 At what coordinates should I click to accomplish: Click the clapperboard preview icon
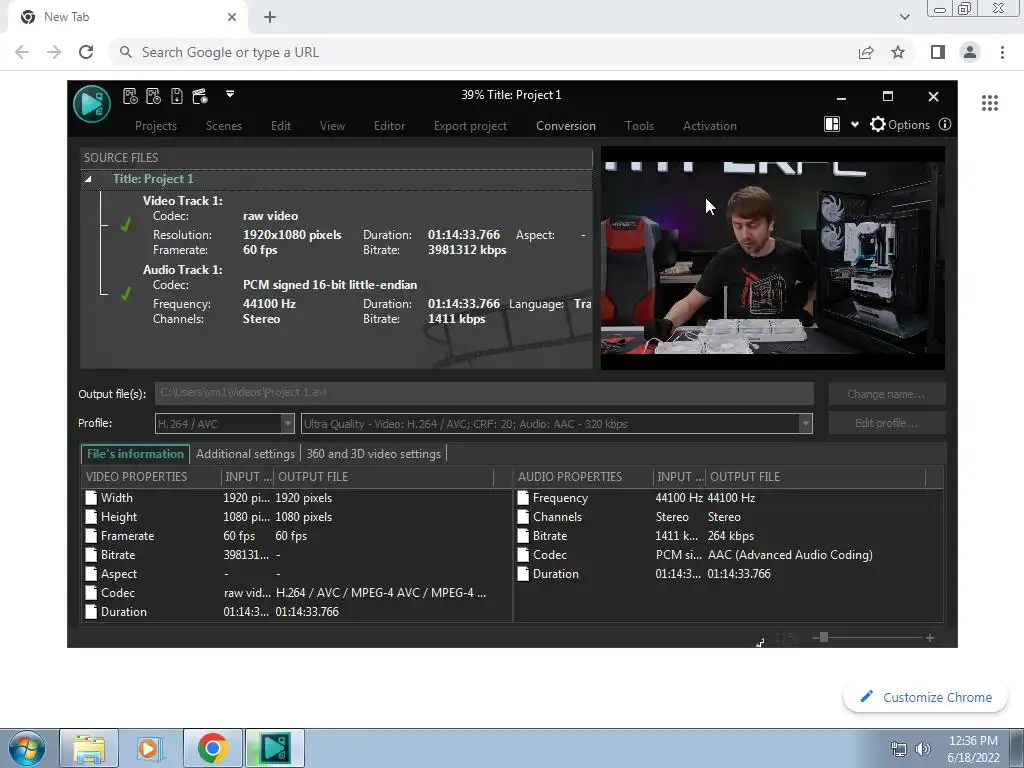(200, 97)
